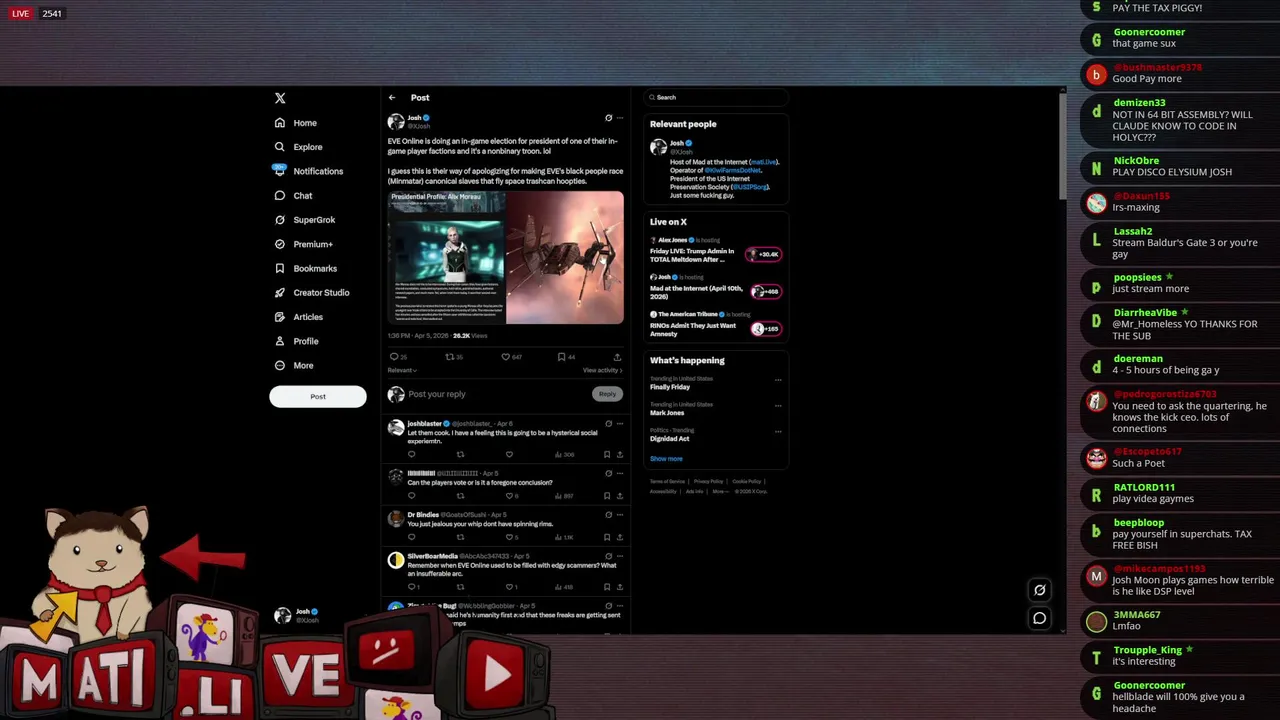Like joshblaster's reply

pyautogui.click(x=509, y=454)
